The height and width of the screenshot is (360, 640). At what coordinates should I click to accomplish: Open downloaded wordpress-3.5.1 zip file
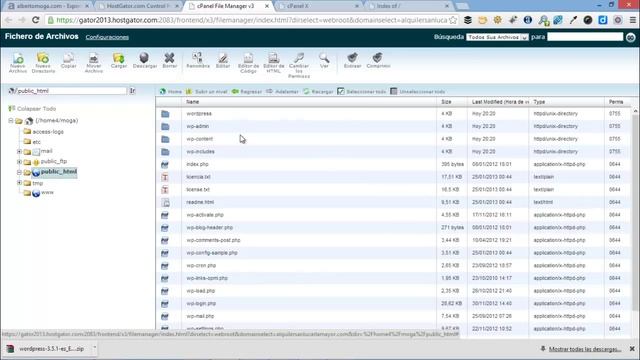[51, 349]
